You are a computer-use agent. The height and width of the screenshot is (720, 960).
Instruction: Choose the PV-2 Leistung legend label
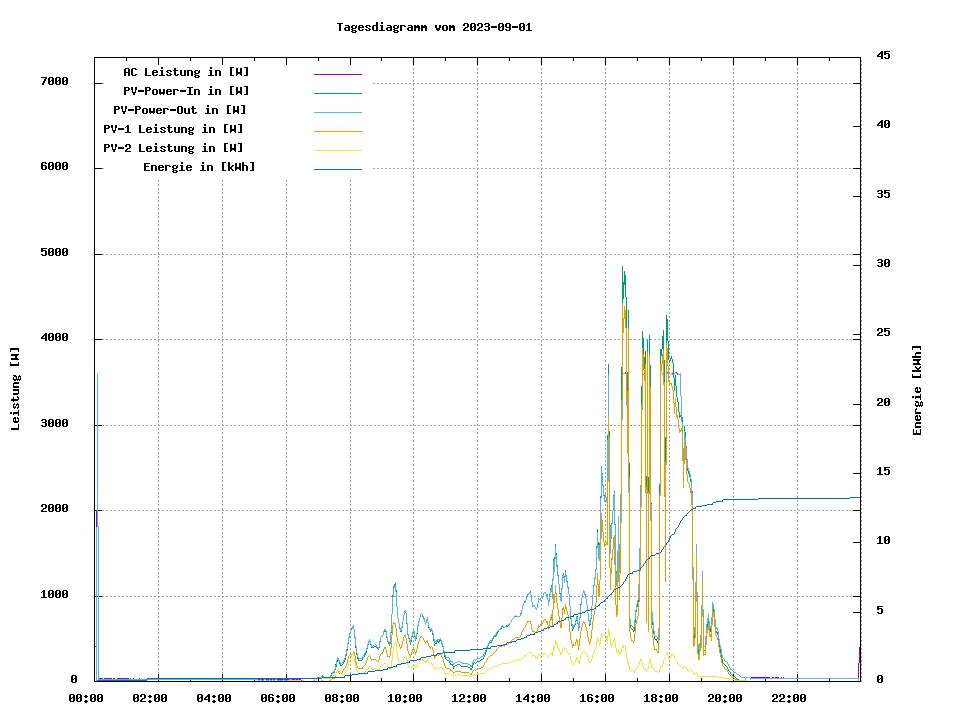tap(173, 148)
